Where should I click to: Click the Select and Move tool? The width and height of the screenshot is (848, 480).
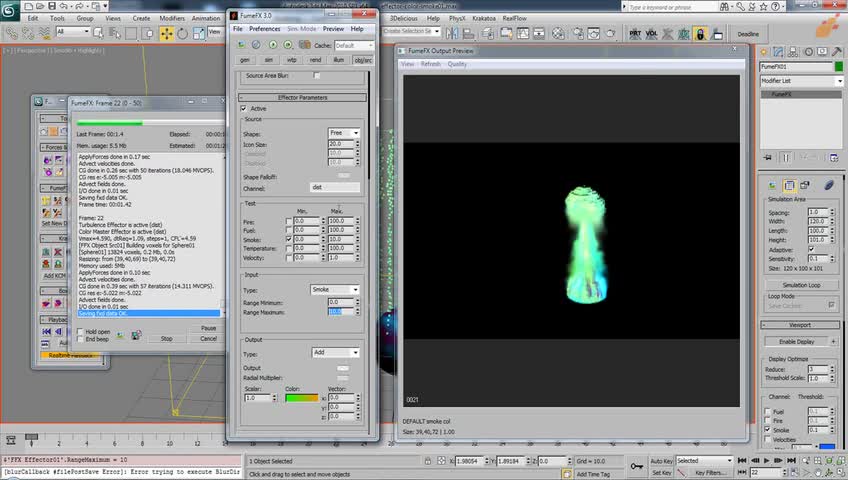167,34
